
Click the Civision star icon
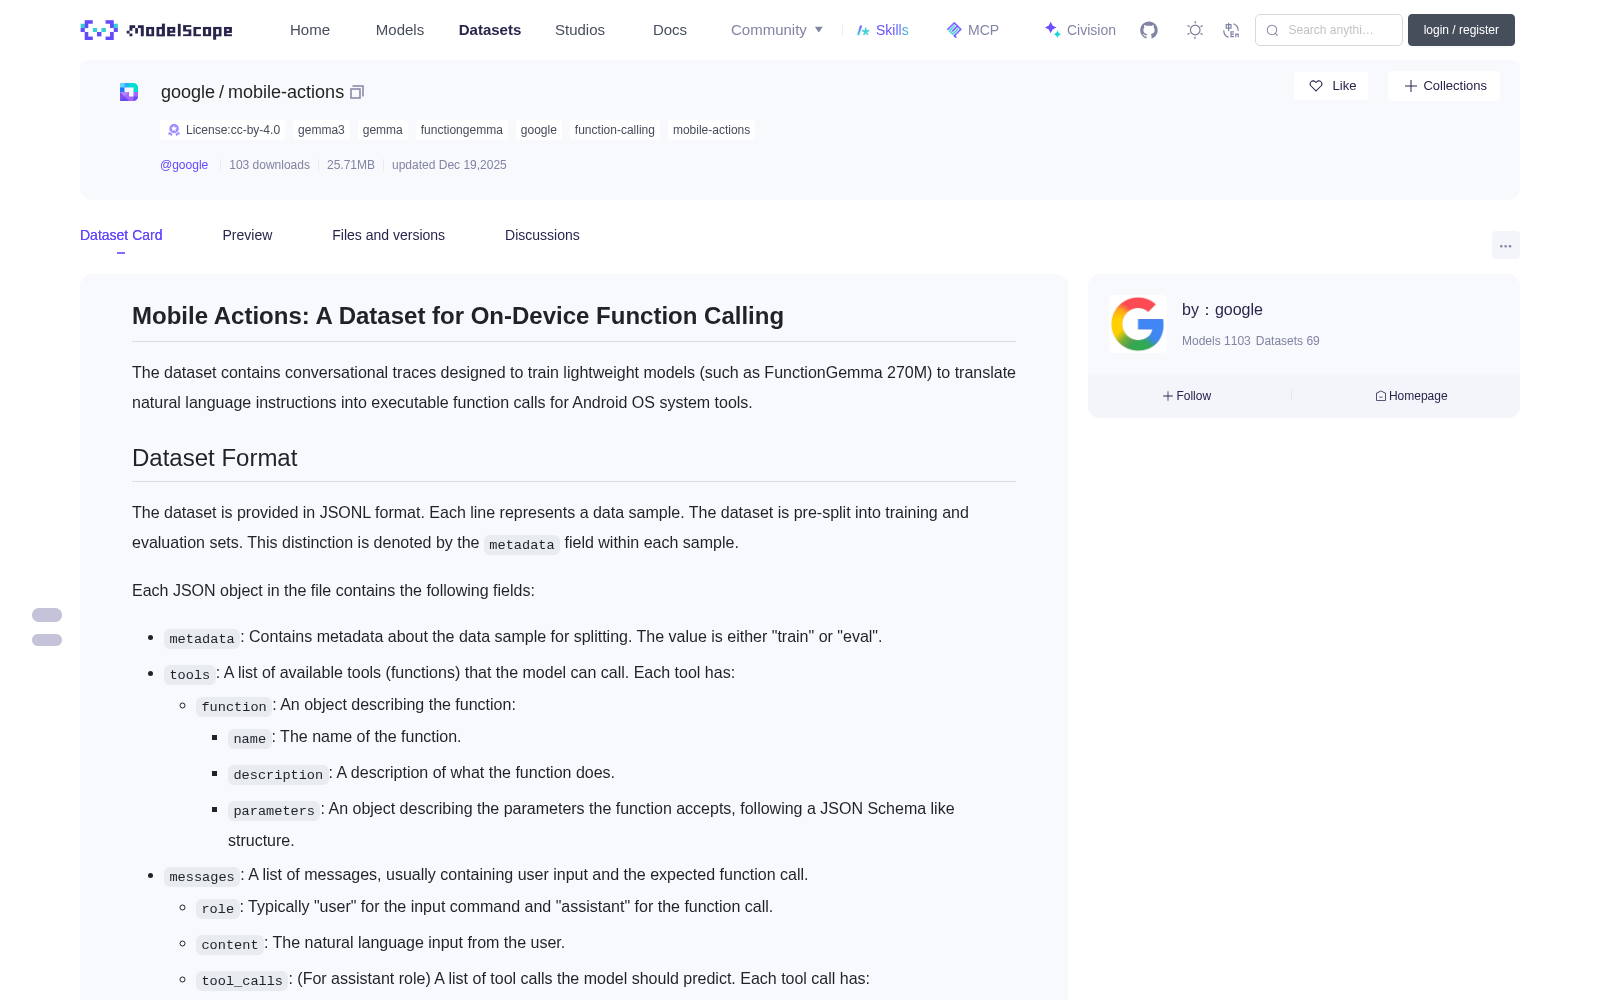(x=1053, y=30)
